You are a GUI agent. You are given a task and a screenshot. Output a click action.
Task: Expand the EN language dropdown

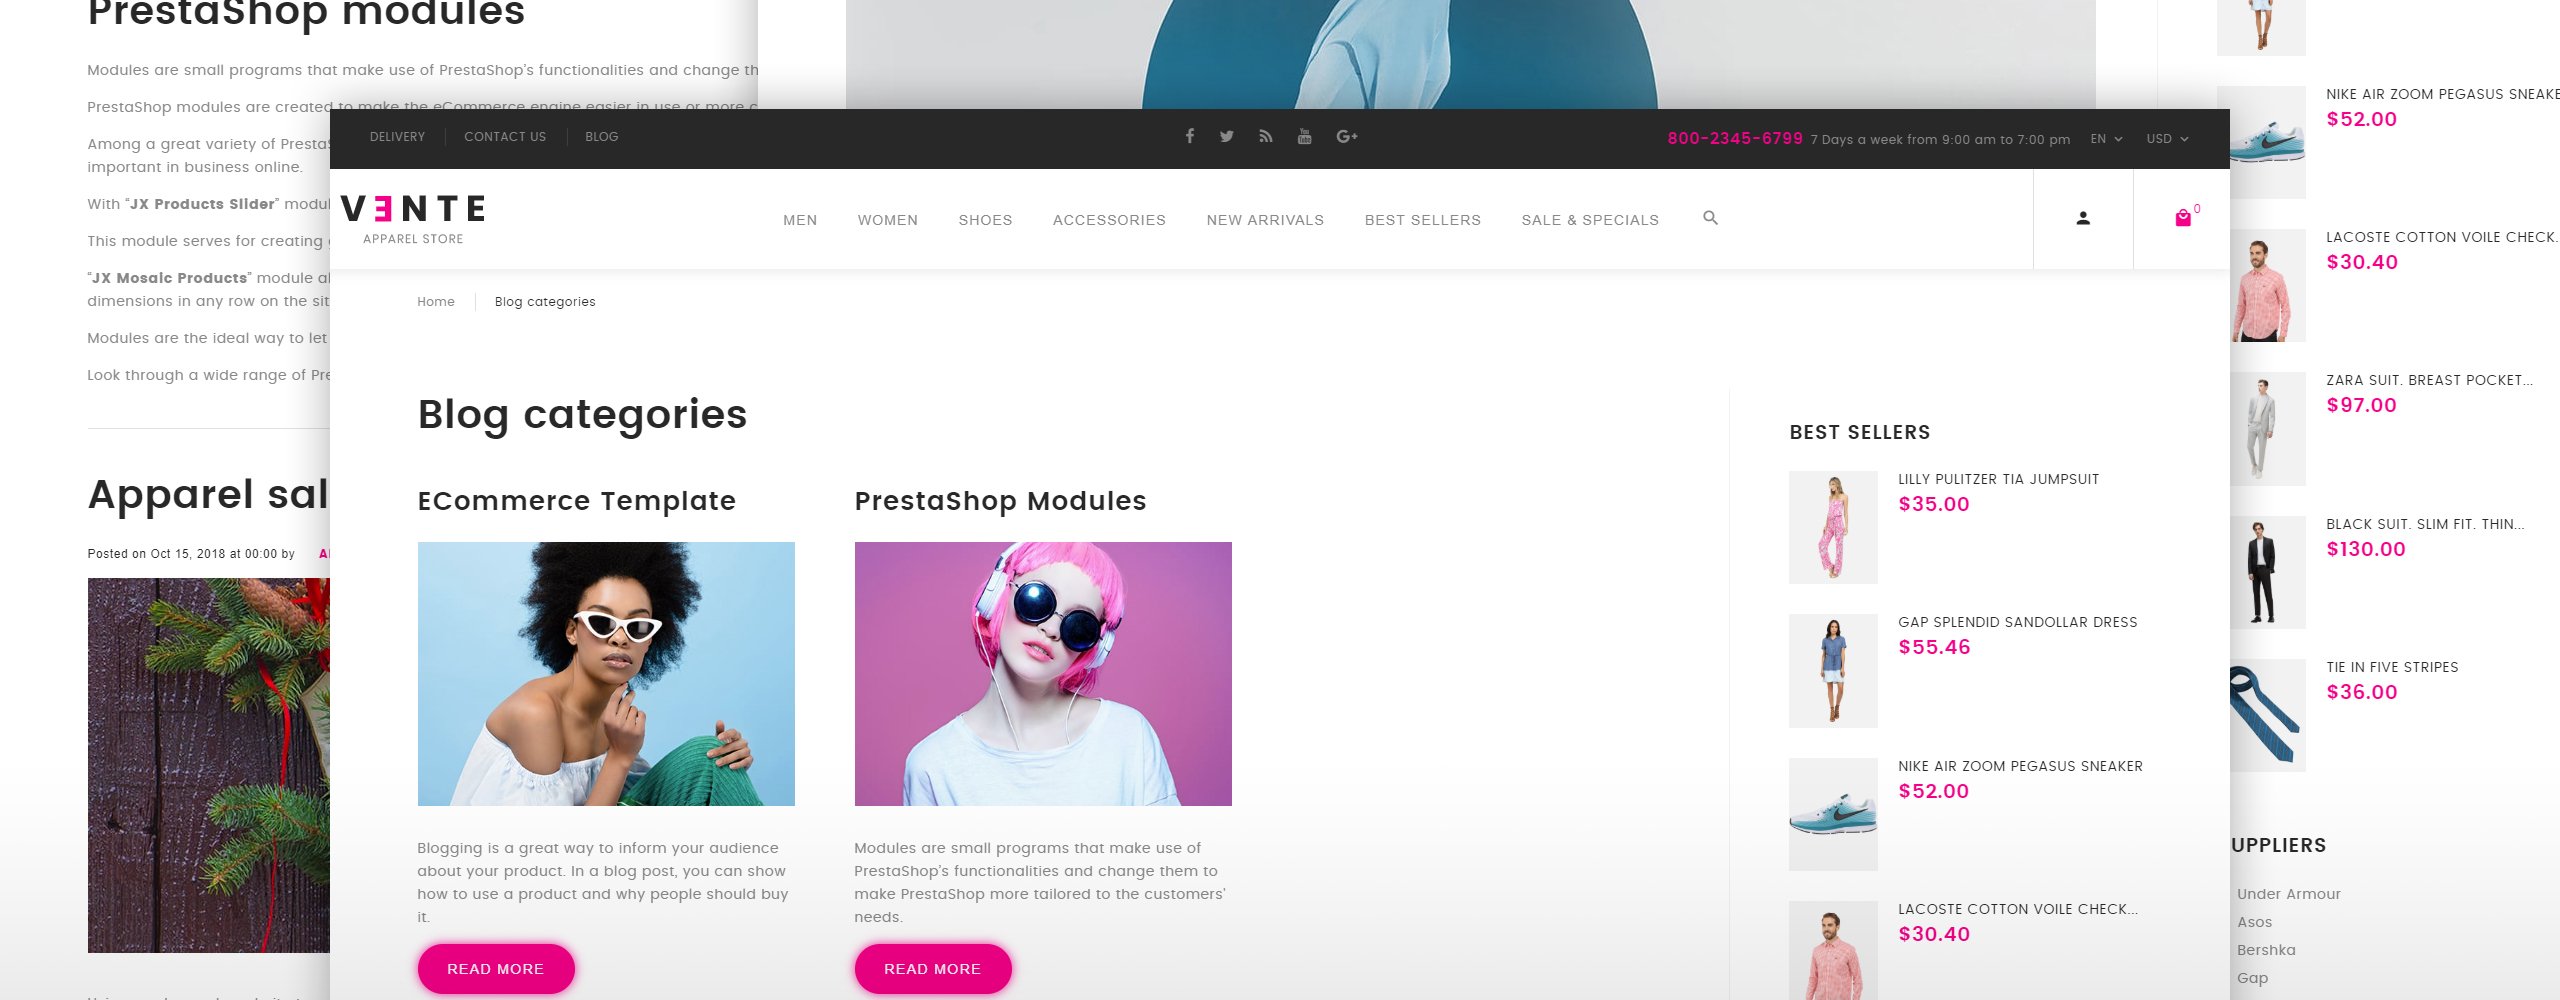click(x=2106, y=139)
